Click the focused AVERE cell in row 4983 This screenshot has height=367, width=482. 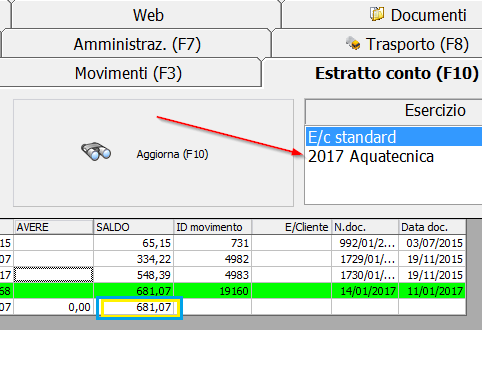click(53, 275)
